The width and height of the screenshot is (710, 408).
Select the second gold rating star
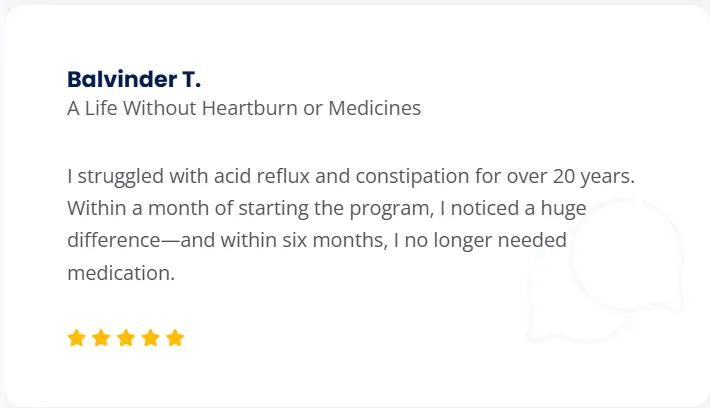click(x=101, y=338)
